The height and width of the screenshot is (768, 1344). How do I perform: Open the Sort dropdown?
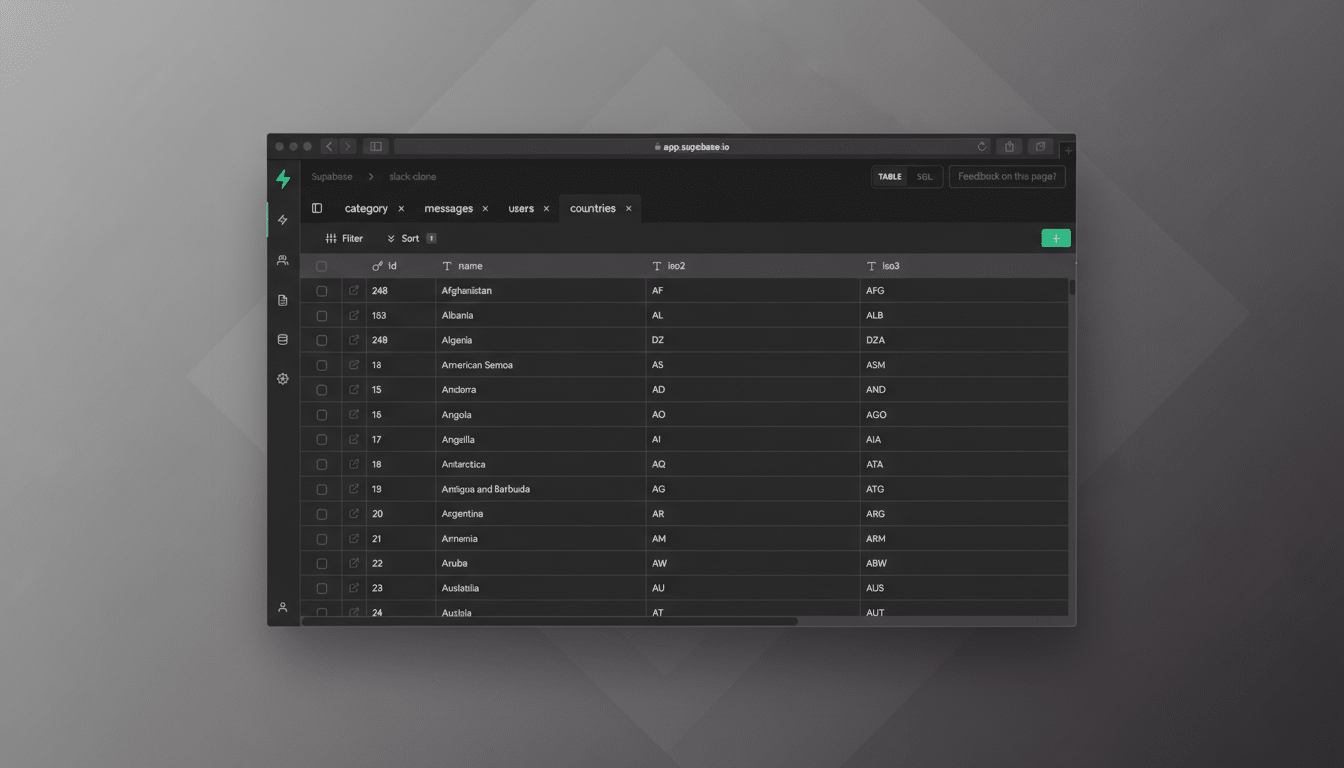point(409,238)
